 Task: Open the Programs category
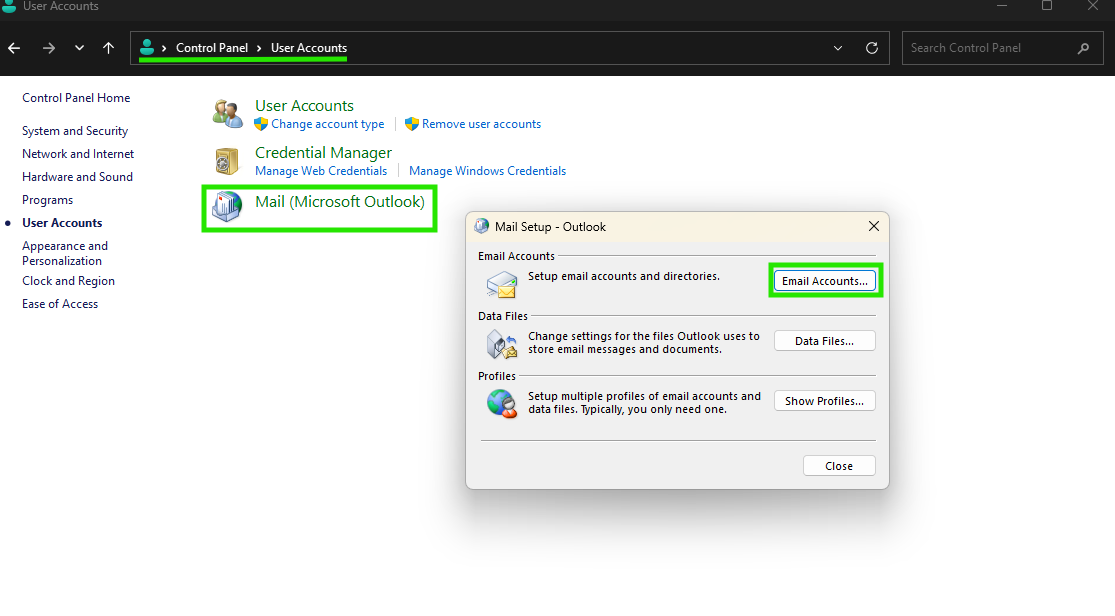point(48,200)
